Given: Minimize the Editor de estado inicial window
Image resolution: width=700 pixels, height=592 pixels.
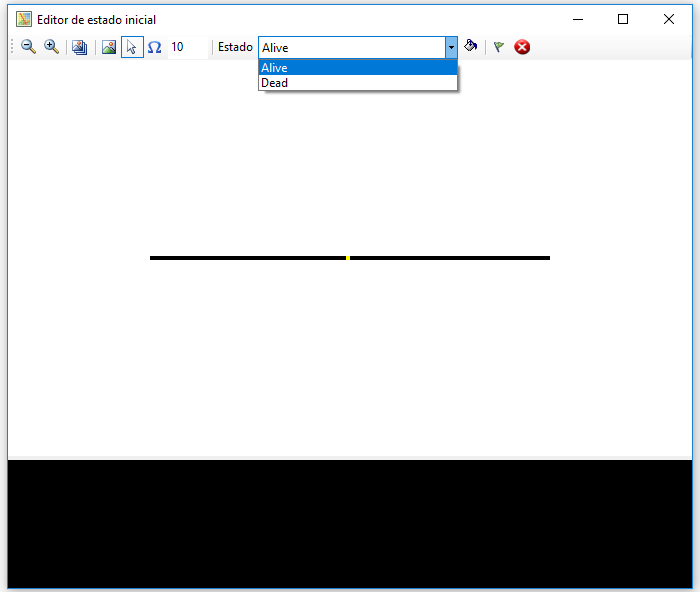Looking at the screenshot, I should click(578, 19).
